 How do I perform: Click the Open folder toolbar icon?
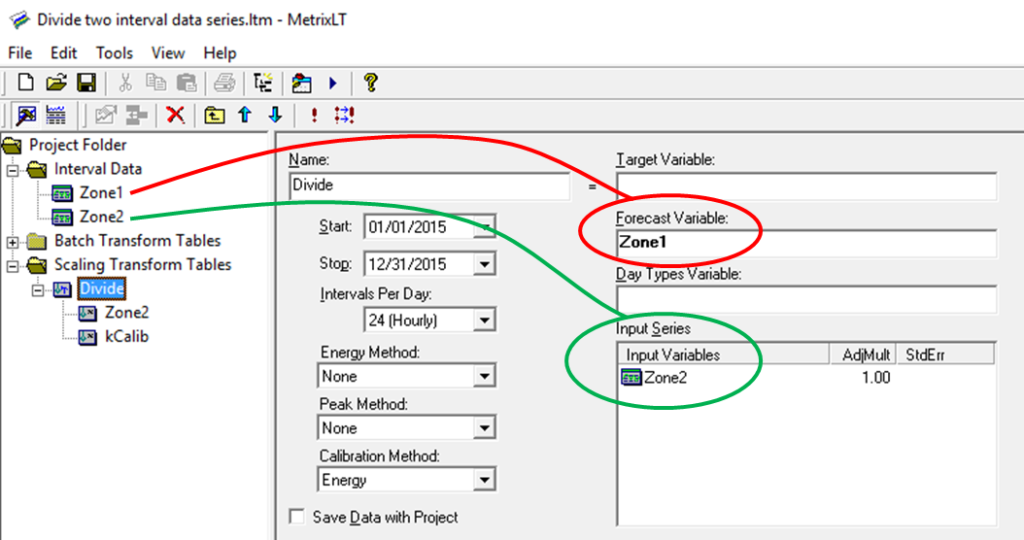56,83
